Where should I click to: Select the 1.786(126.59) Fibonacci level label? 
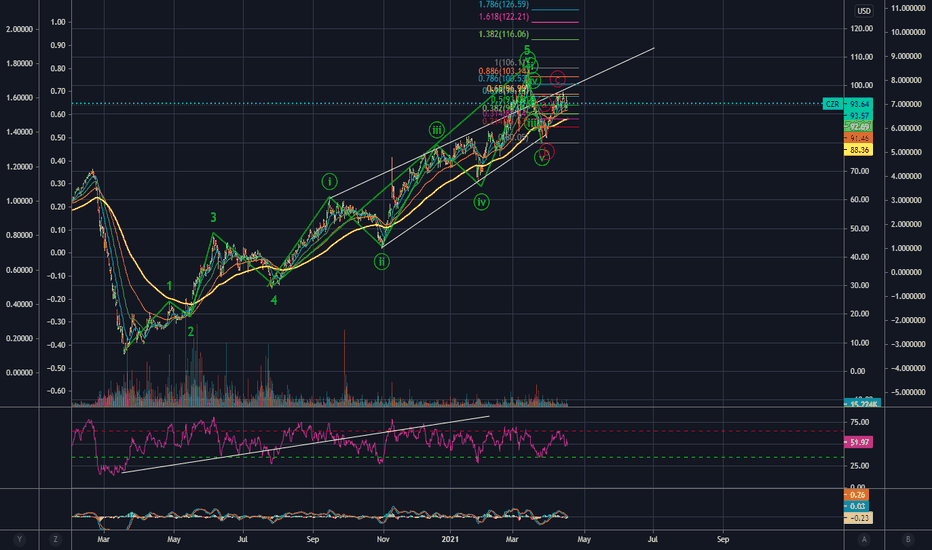(503, 5)
